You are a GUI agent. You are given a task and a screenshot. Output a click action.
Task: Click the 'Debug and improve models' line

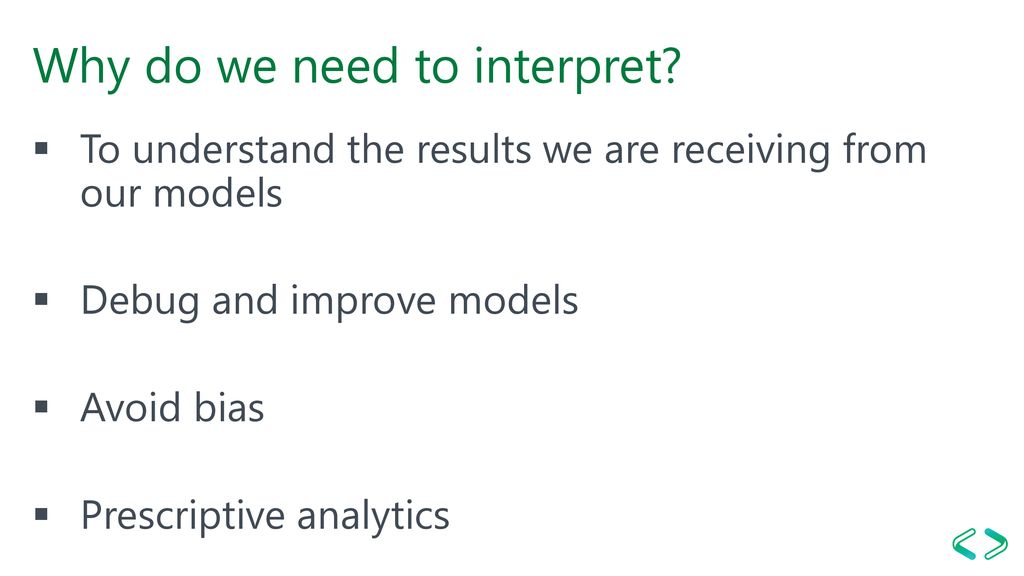pyautogui.click(x=330, y=302)
